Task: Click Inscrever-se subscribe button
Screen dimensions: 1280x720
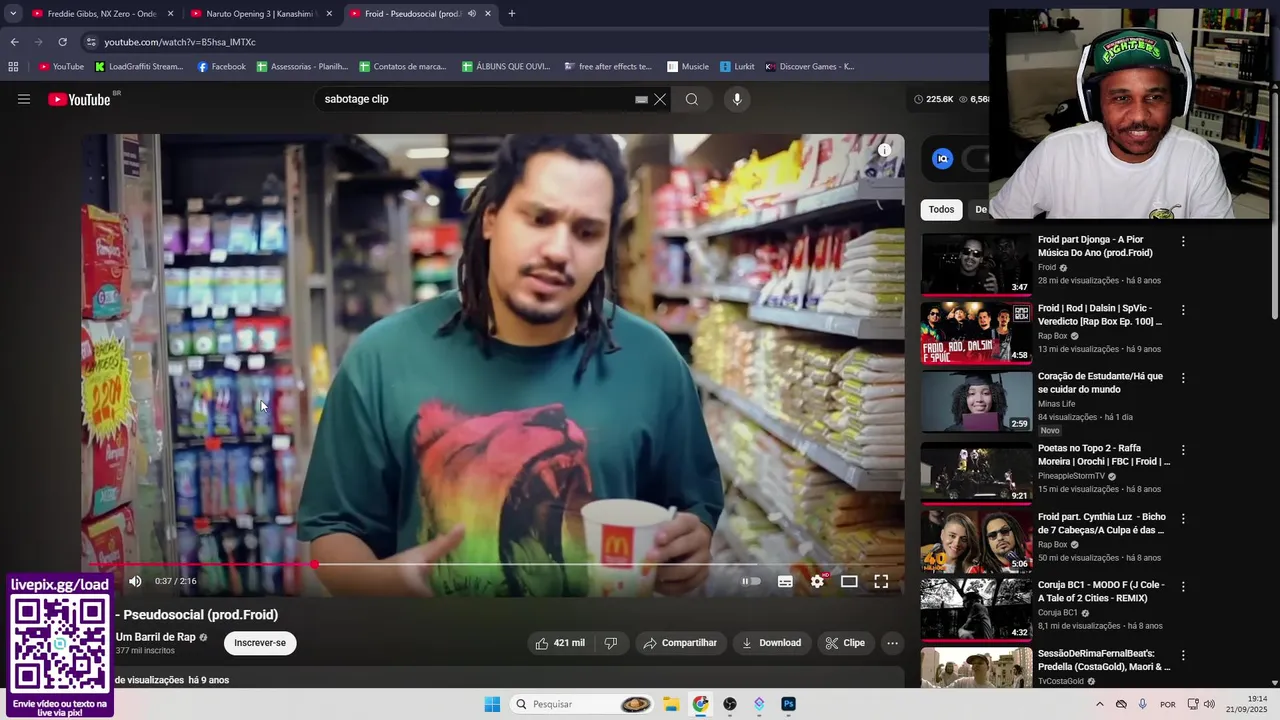Action: [x=260, y=643]
